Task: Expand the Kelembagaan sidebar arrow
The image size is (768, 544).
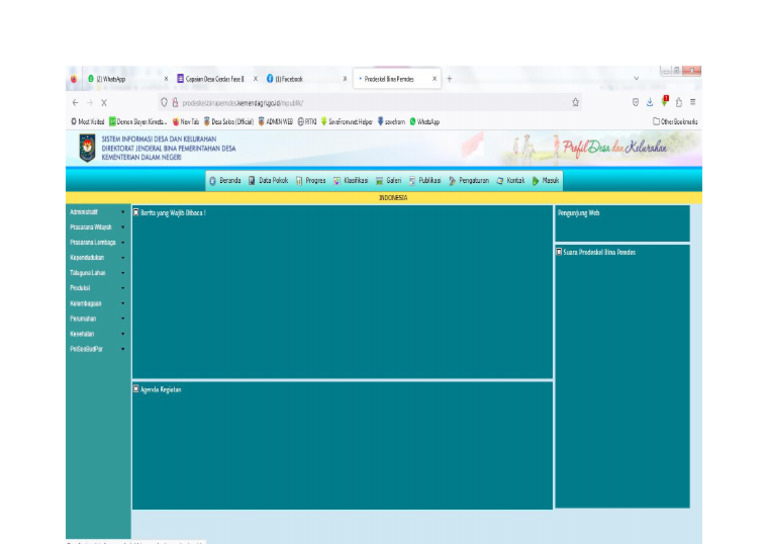Action: tap(123, 304)
